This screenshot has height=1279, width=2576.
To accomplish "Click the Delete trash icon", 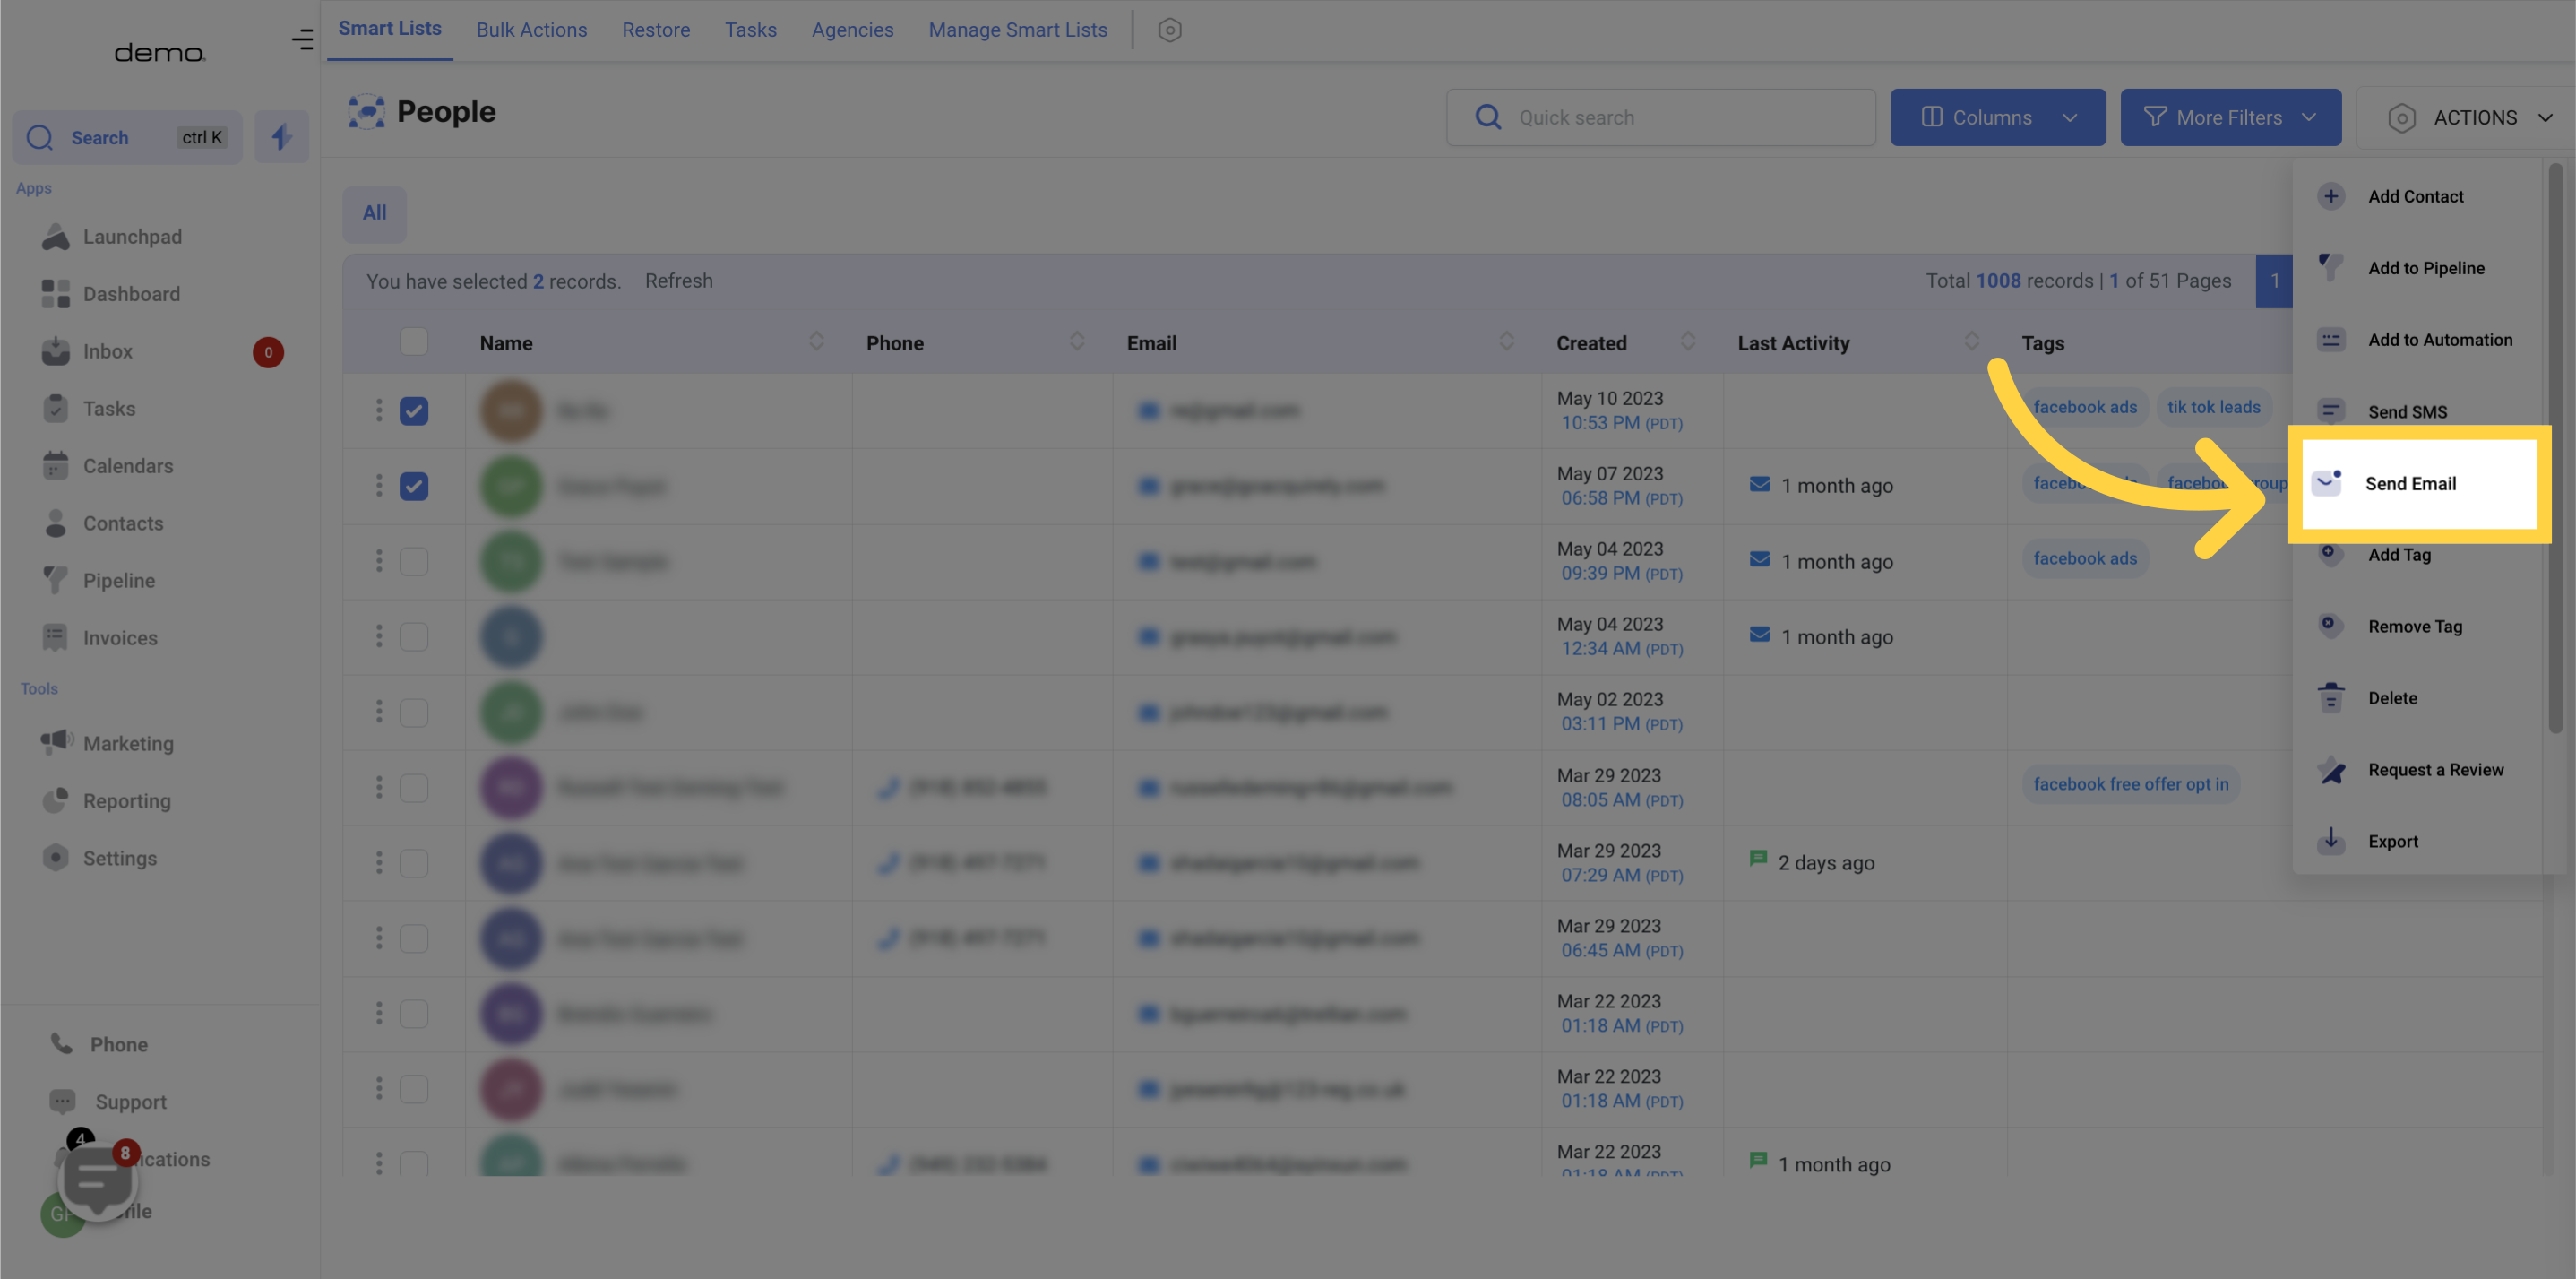I will click(2330, 698).
